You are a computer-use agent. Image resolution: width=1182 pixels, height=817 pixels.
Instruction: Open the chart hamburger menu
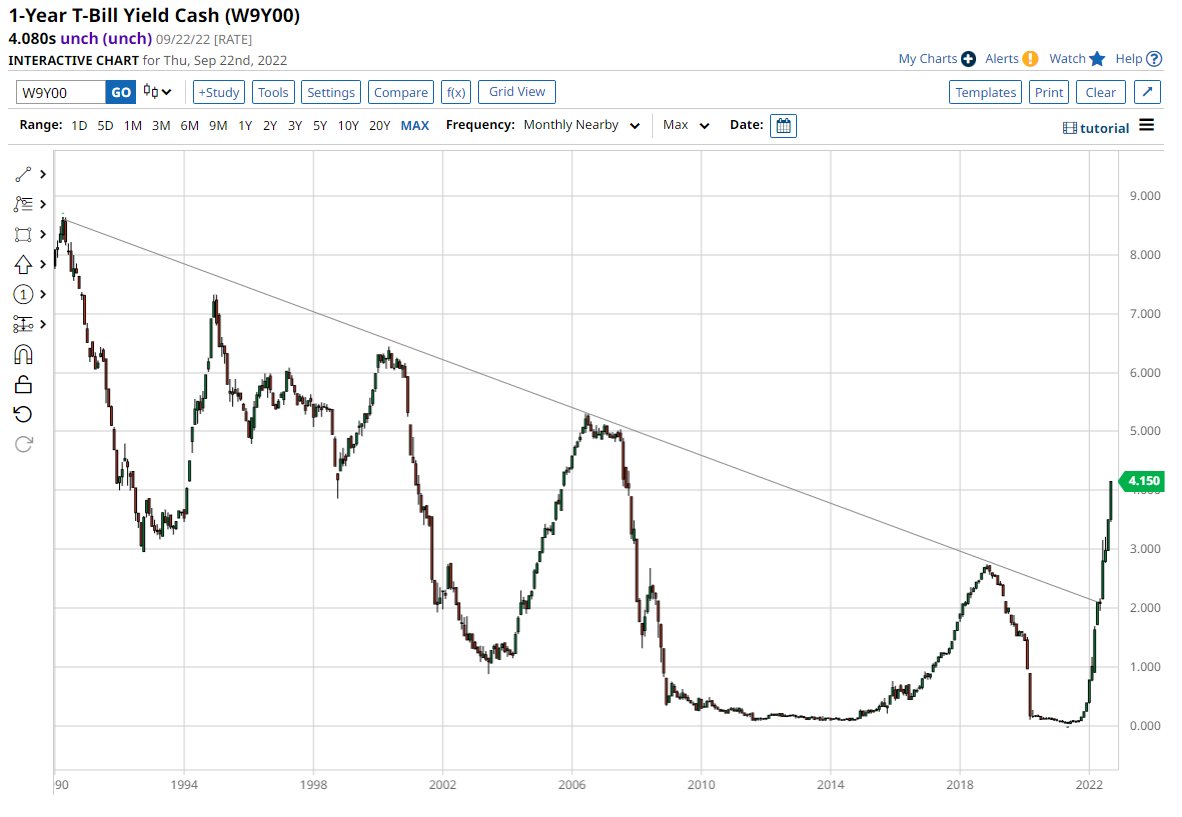pyautogui.click(x=1147, y=125)
